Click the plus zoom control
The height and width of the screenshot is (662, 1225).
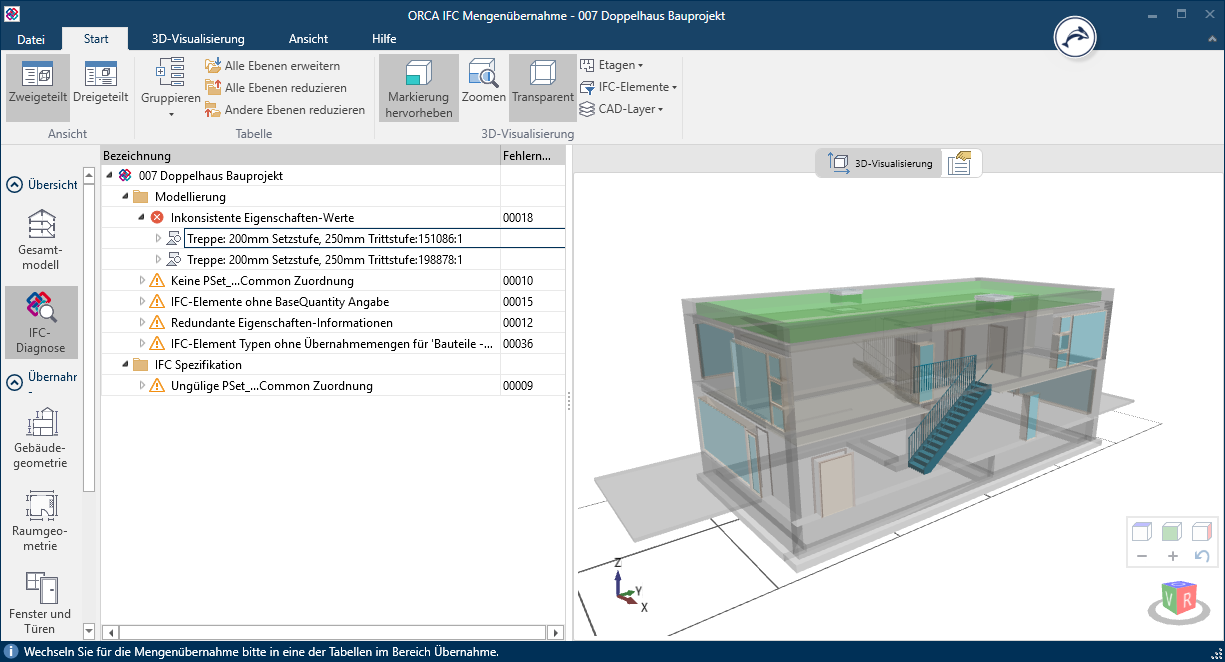[1173, 556]
